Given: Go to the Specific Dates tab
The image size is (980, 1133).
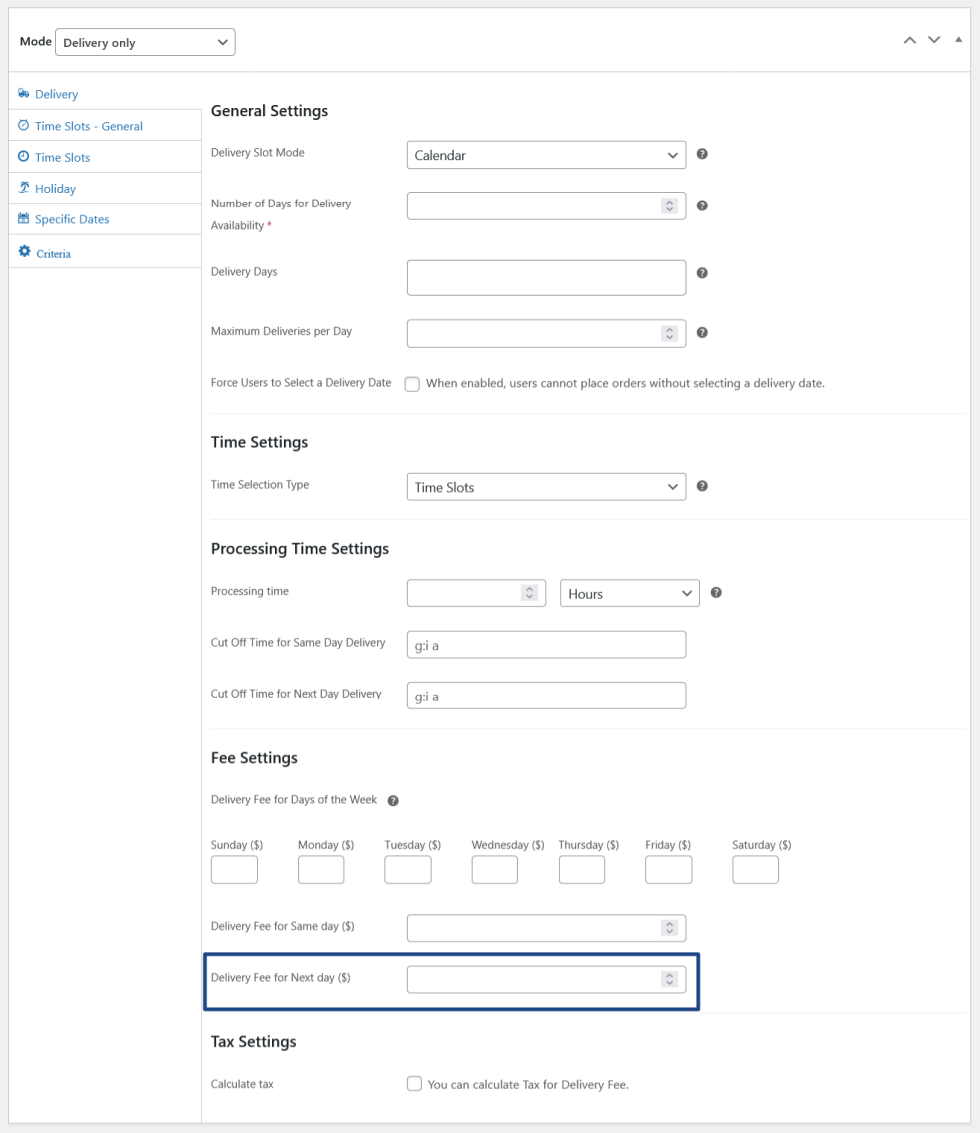Looking at the screenshot, I should (72, 219).
